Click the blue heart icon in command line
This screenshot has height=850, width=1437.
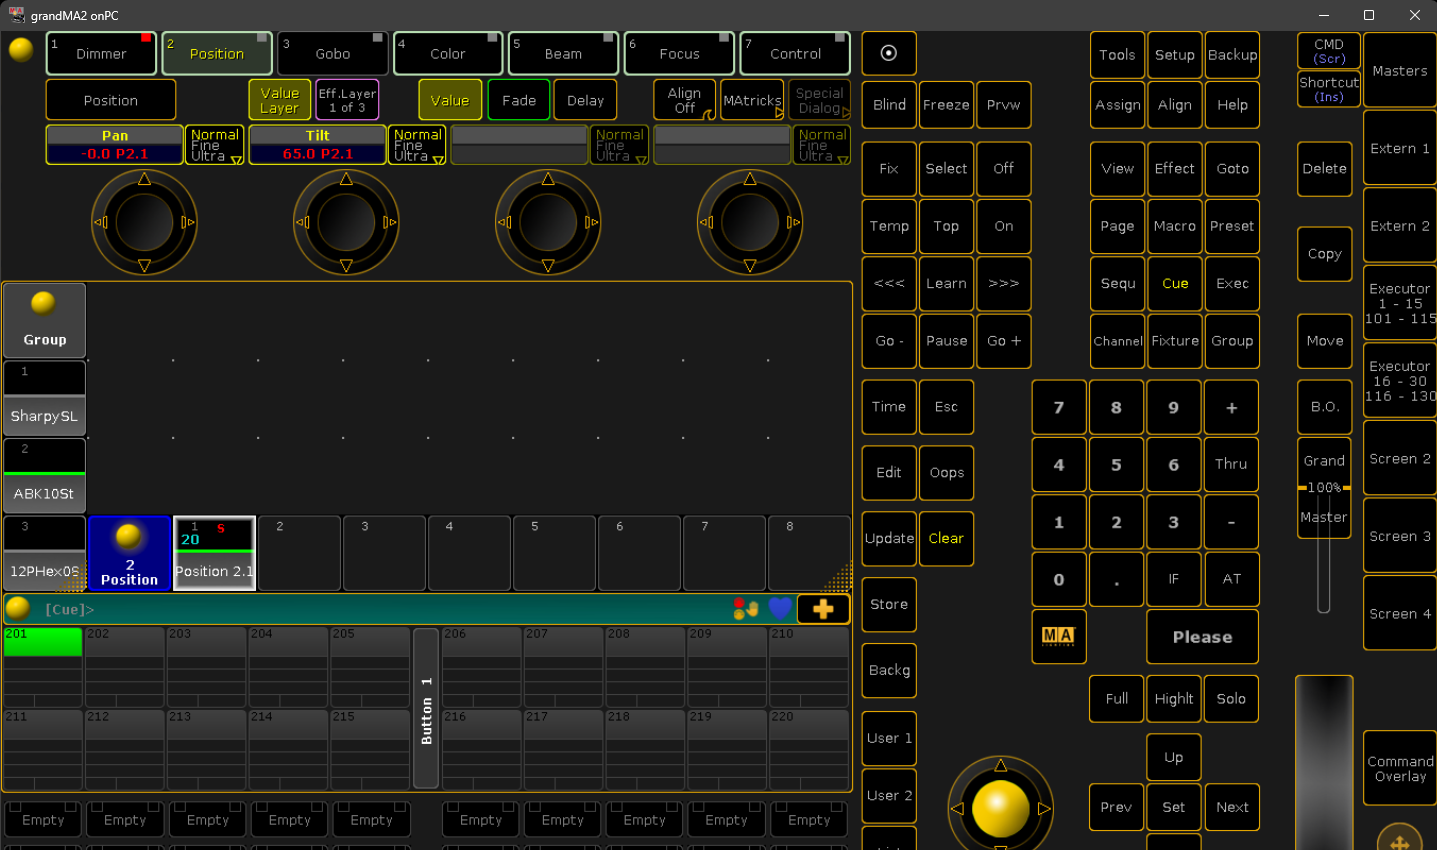(x=781, y=608)
